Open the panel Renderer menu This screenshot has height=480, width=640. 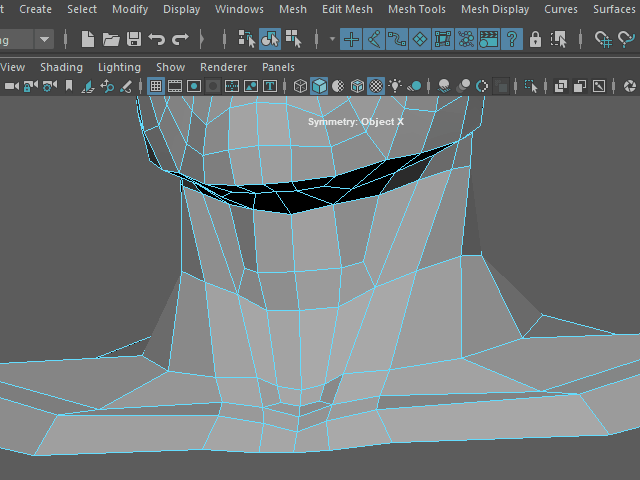pyautogui.click(x=223, y=67)
